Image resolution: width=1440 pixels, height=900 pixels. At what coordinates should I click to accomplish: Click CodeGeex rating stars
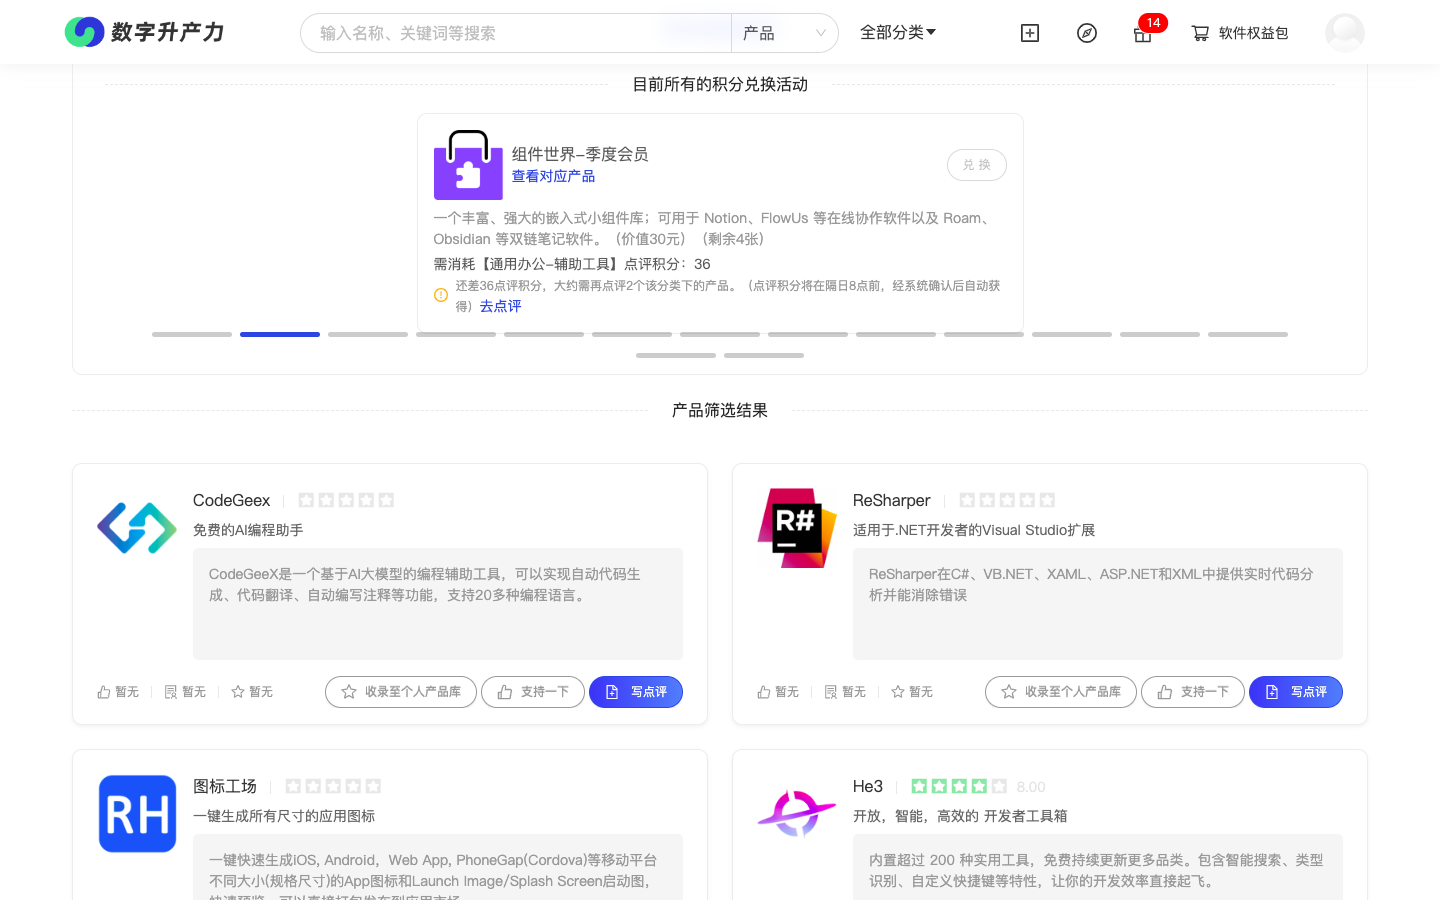tap(346, 500)
